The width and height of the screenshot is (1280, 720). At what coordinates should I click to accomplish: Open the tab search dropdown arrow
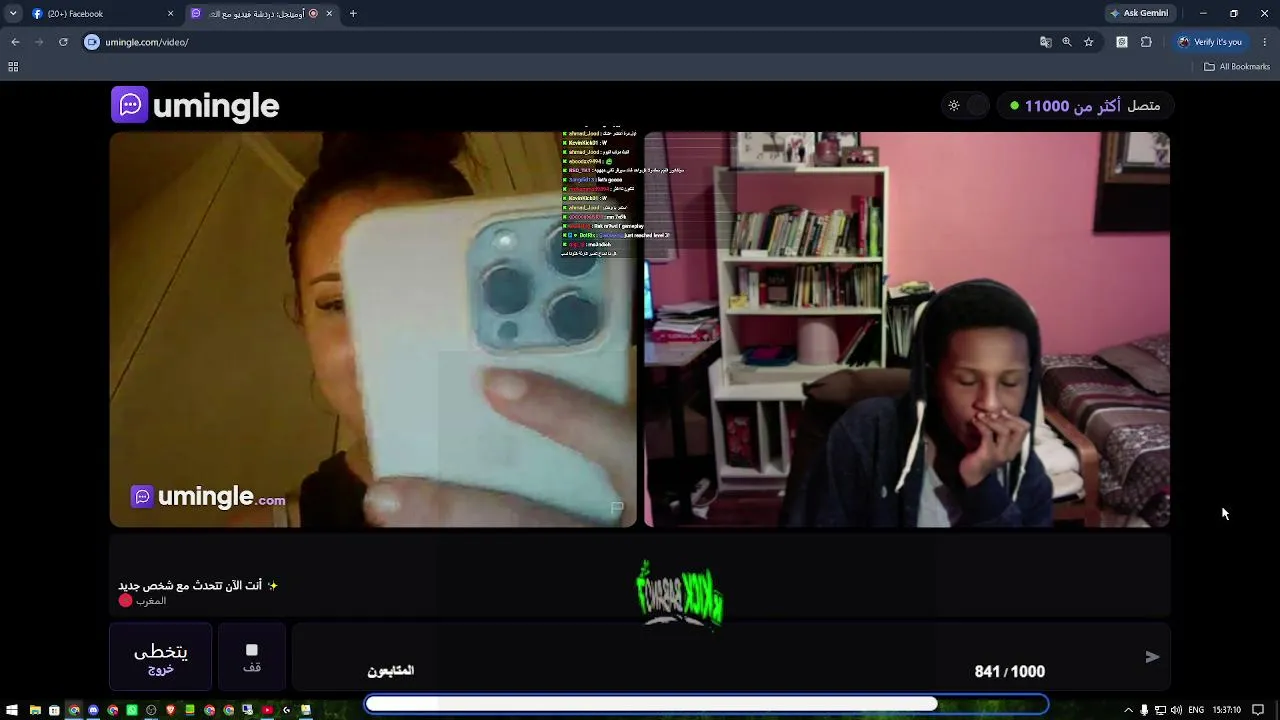coord(13,14)
